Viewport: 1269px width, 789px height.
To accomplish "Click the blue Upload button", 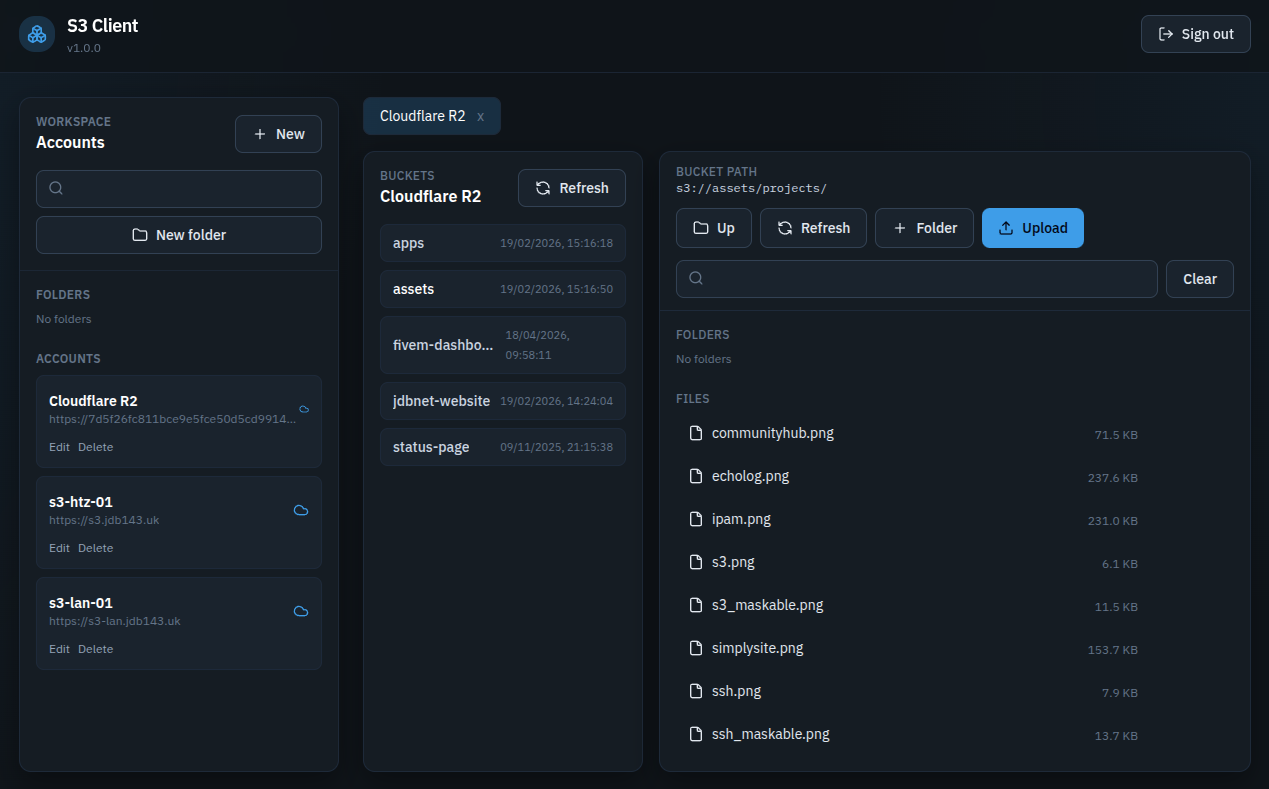I will [1033, 228].
